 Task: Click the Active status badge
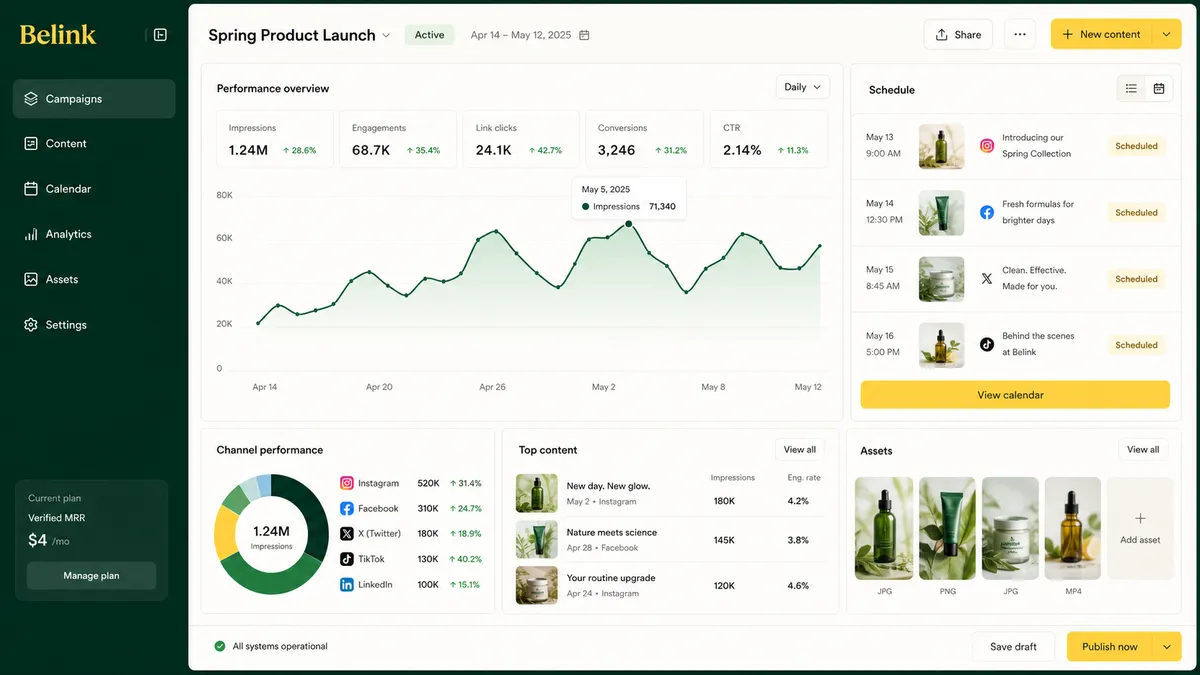click(x=429, y=35)
